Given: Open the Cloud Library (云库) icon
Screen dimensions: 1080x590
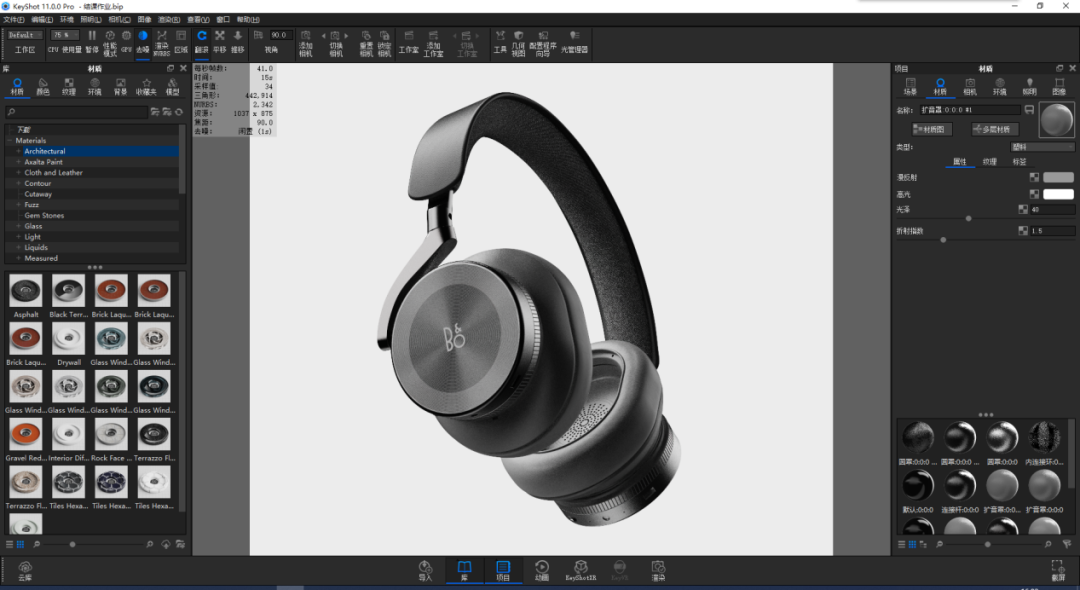Looking at the screenshot, I should 25,571.
